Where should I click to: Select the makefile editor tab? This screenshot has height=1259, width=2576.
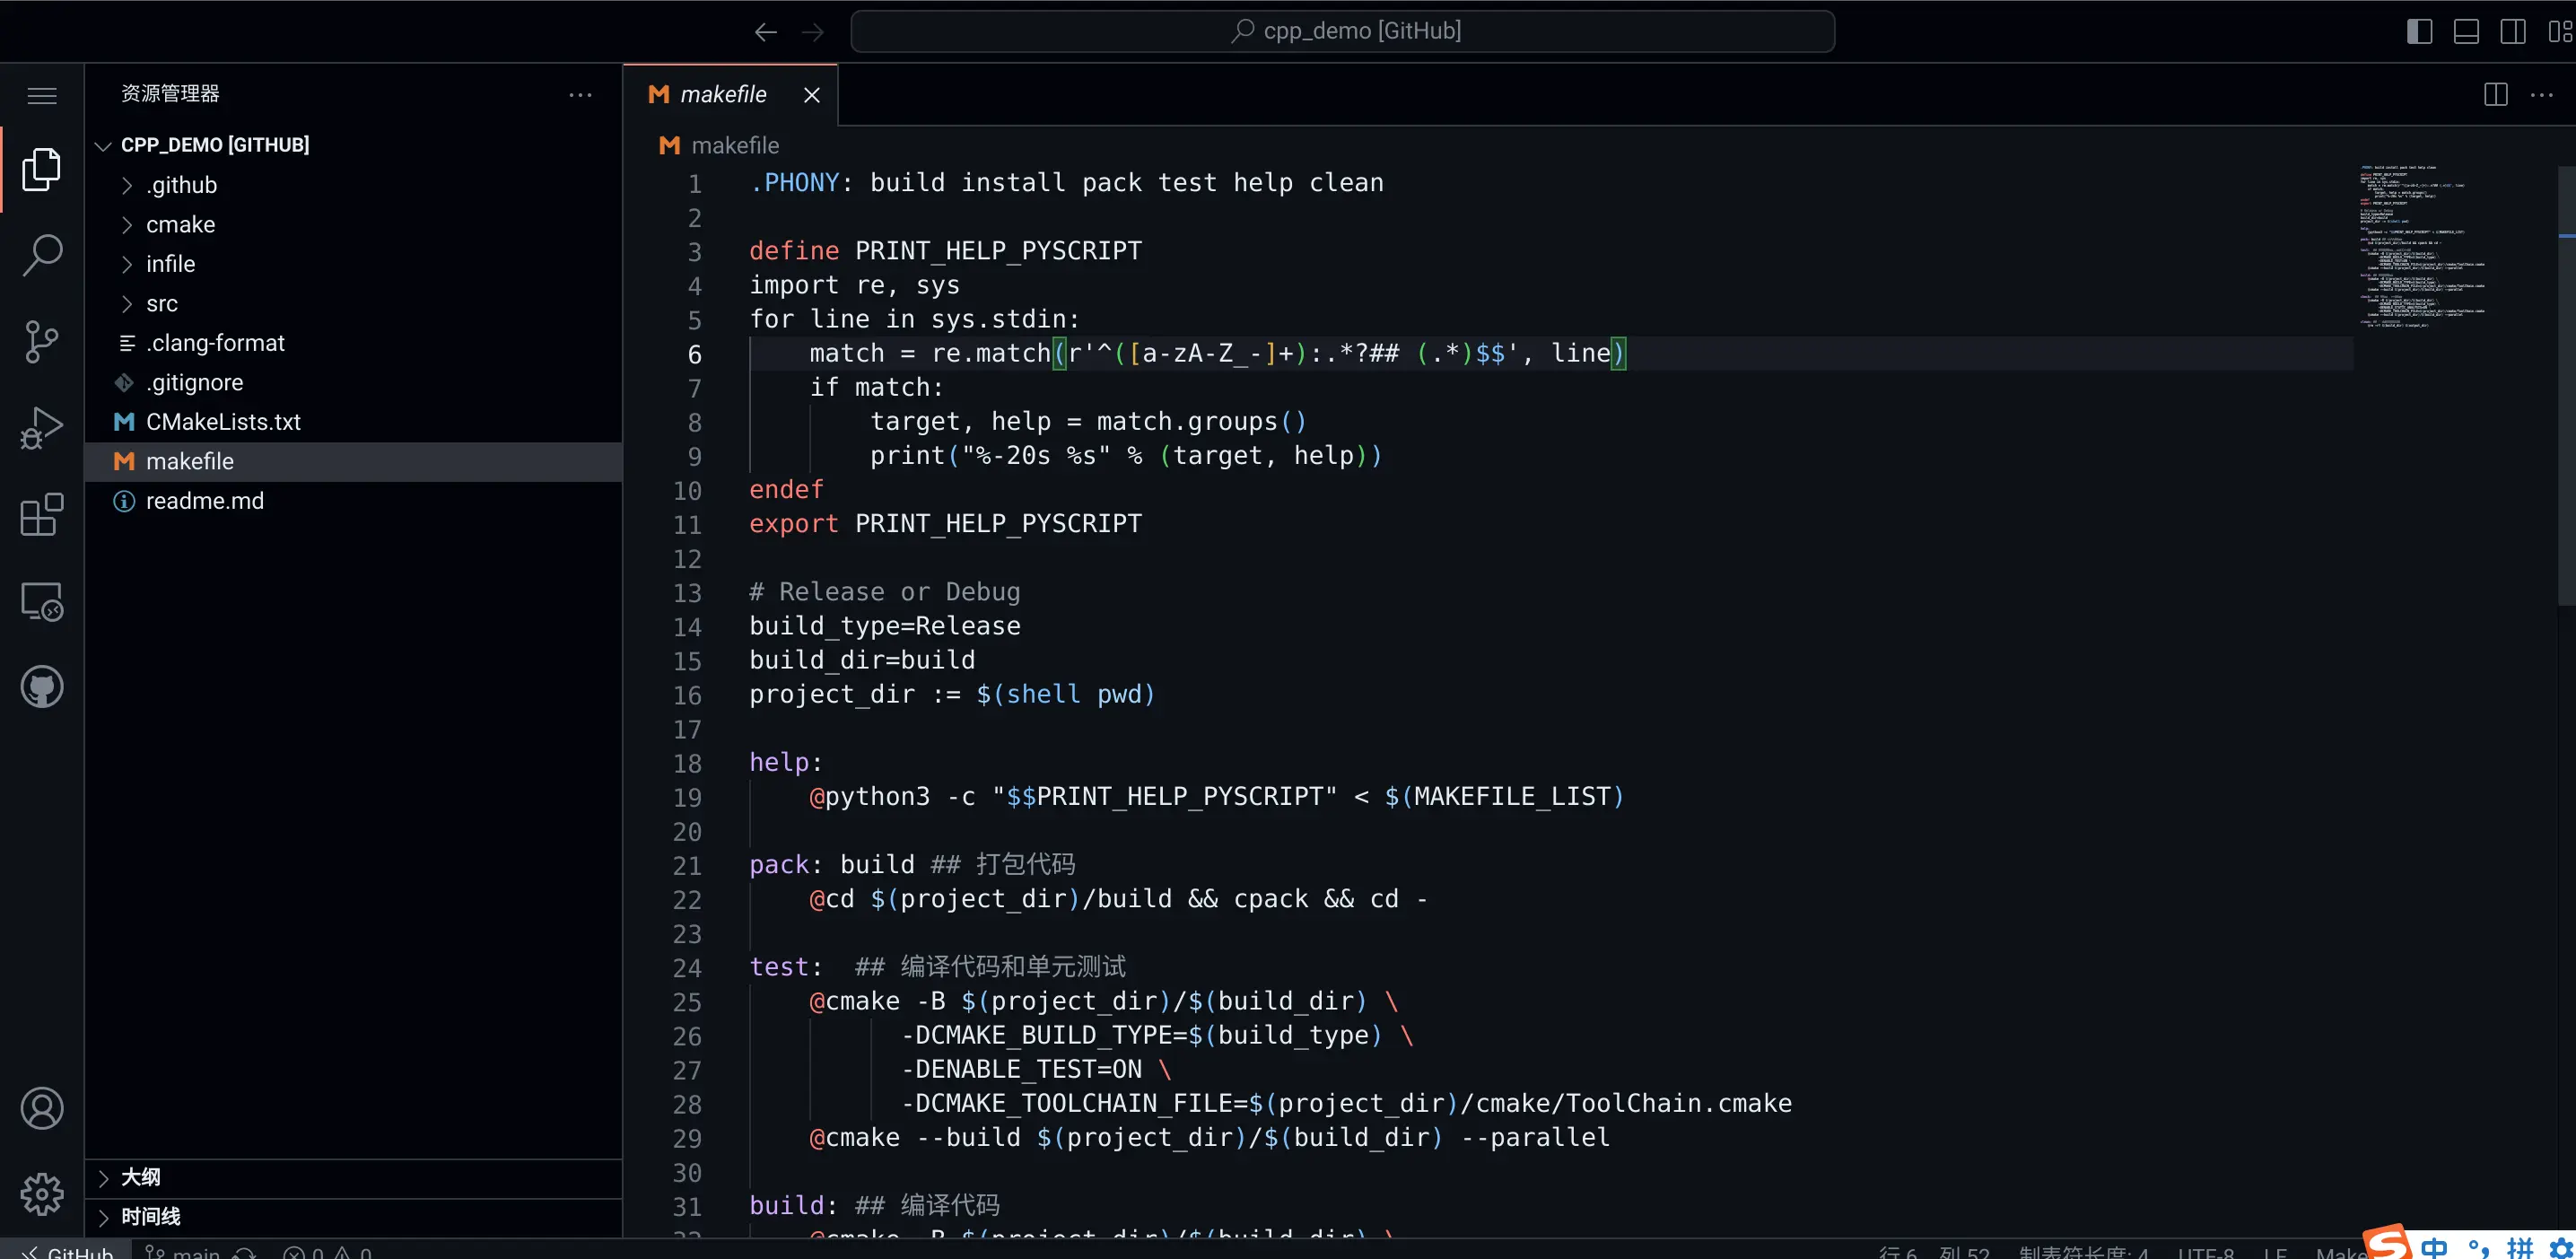pos(722,94)
